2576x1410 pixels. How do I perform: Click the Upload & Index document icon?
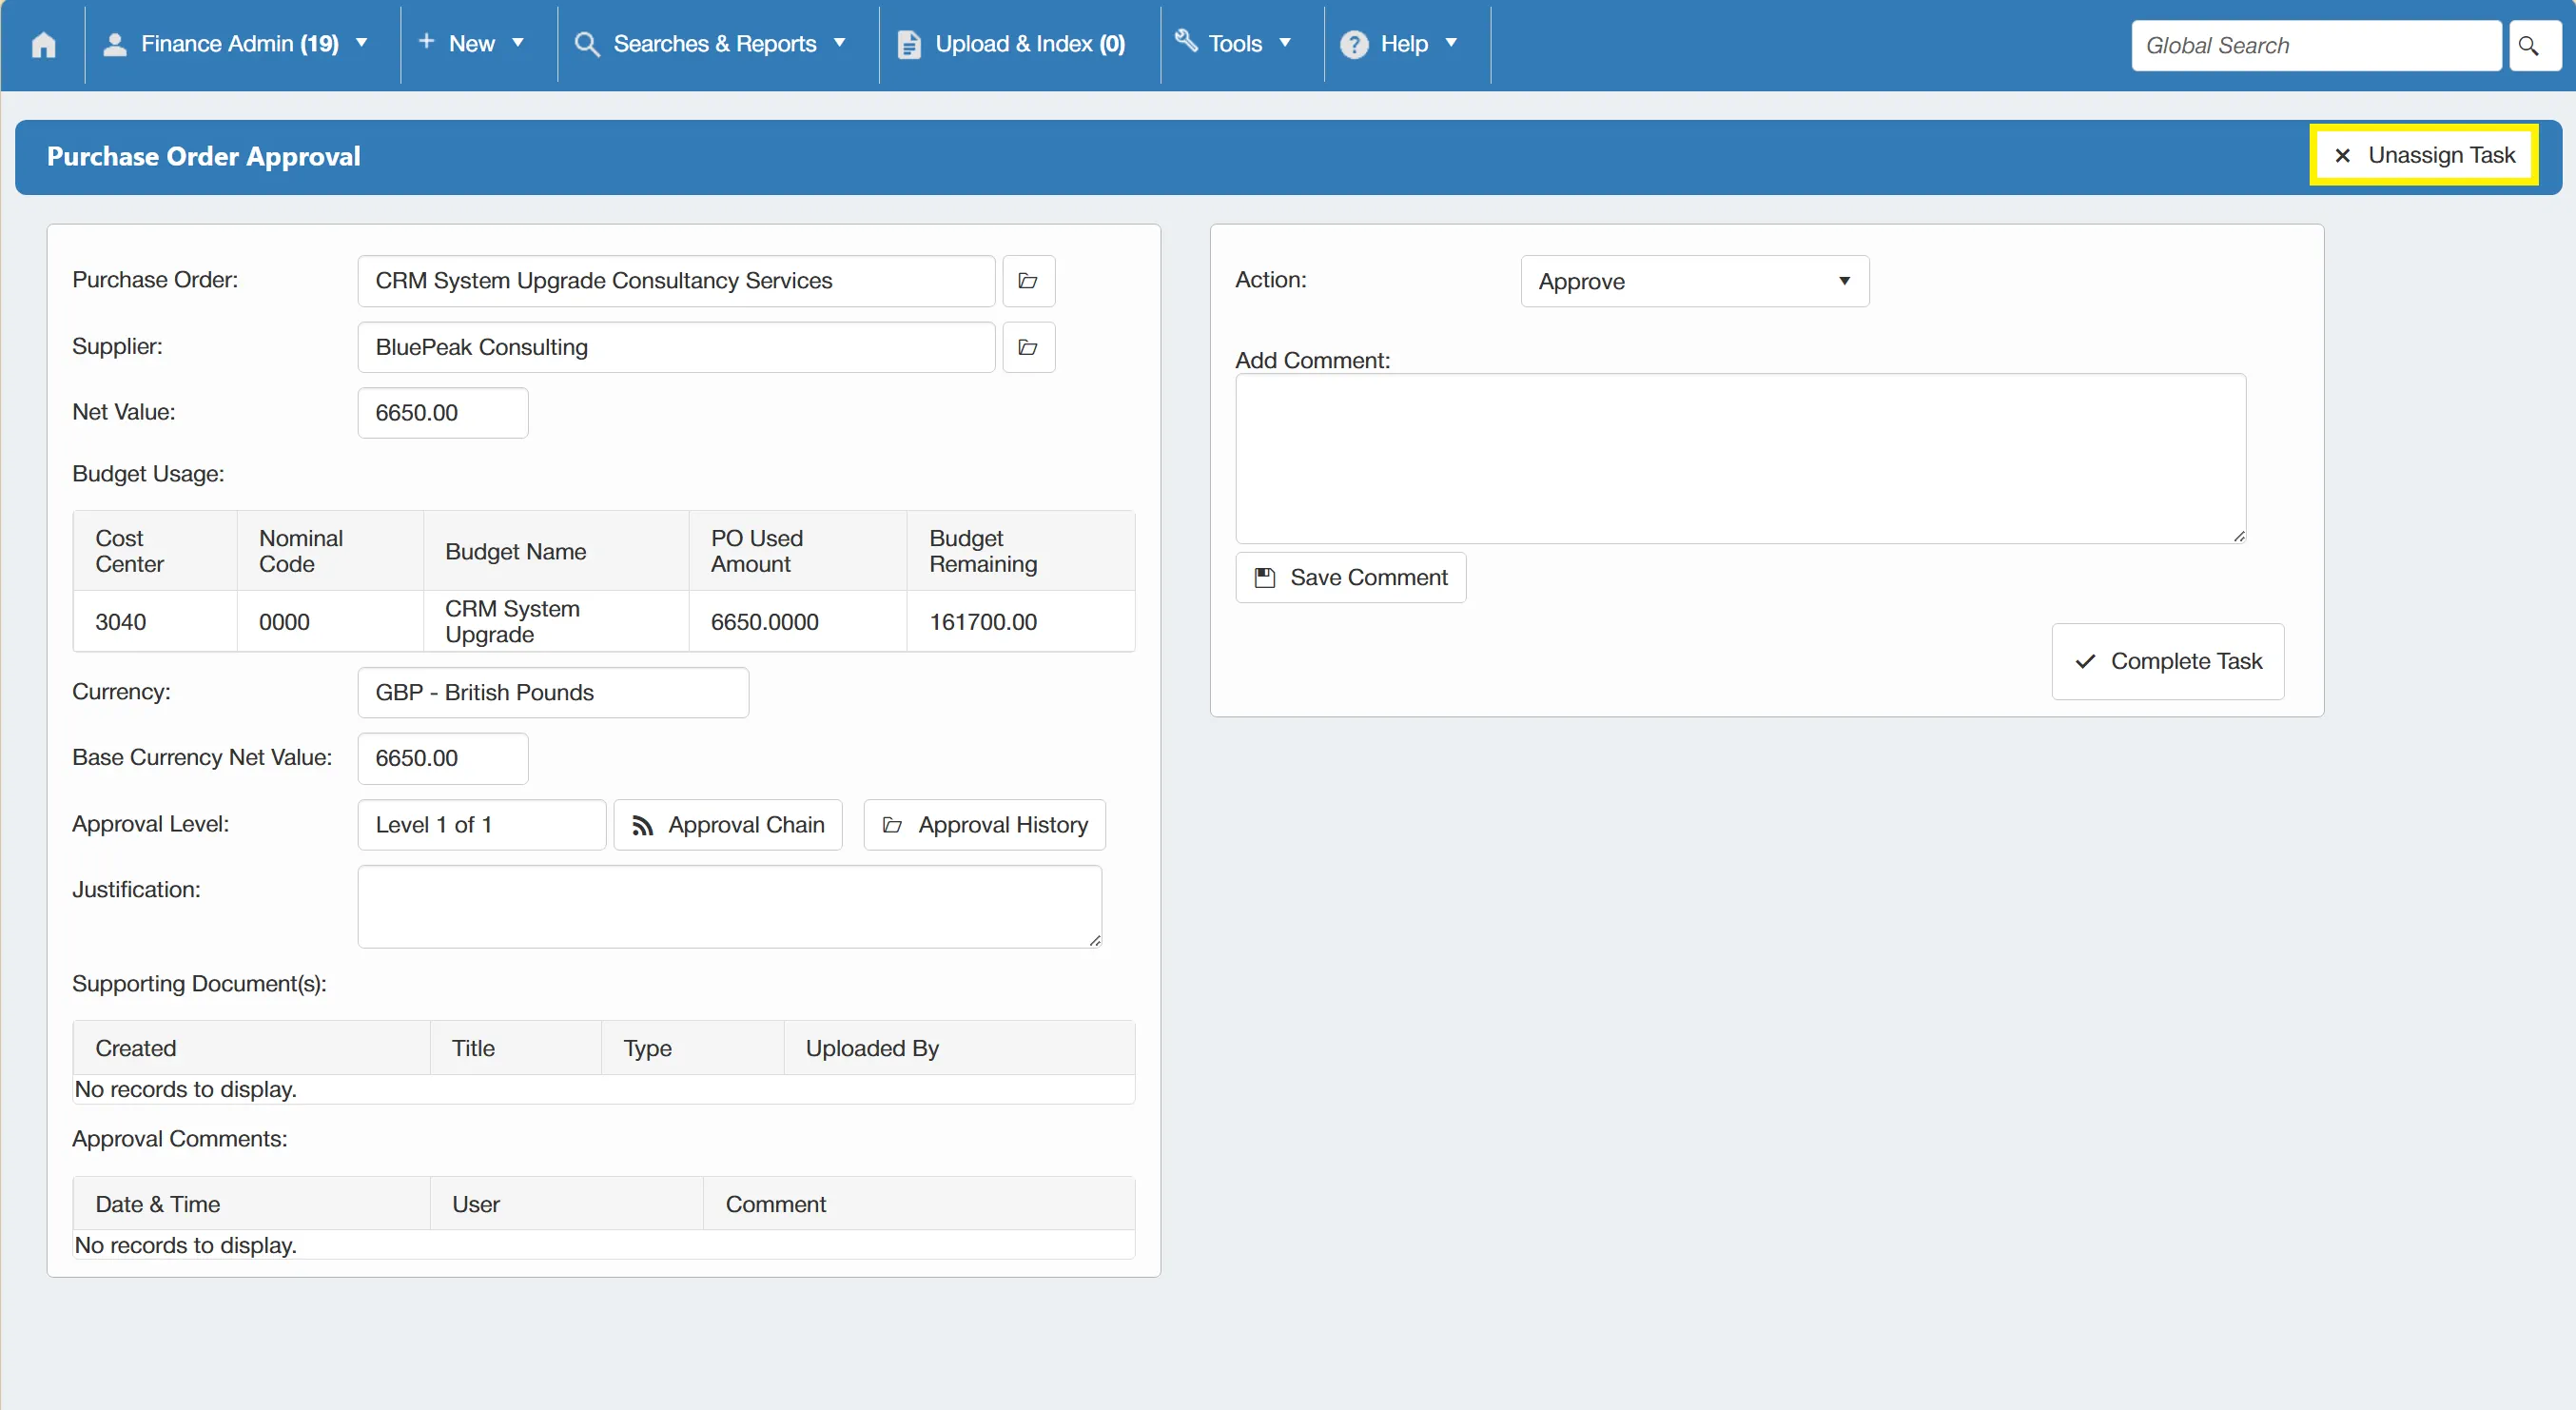(x=908, y=44)
